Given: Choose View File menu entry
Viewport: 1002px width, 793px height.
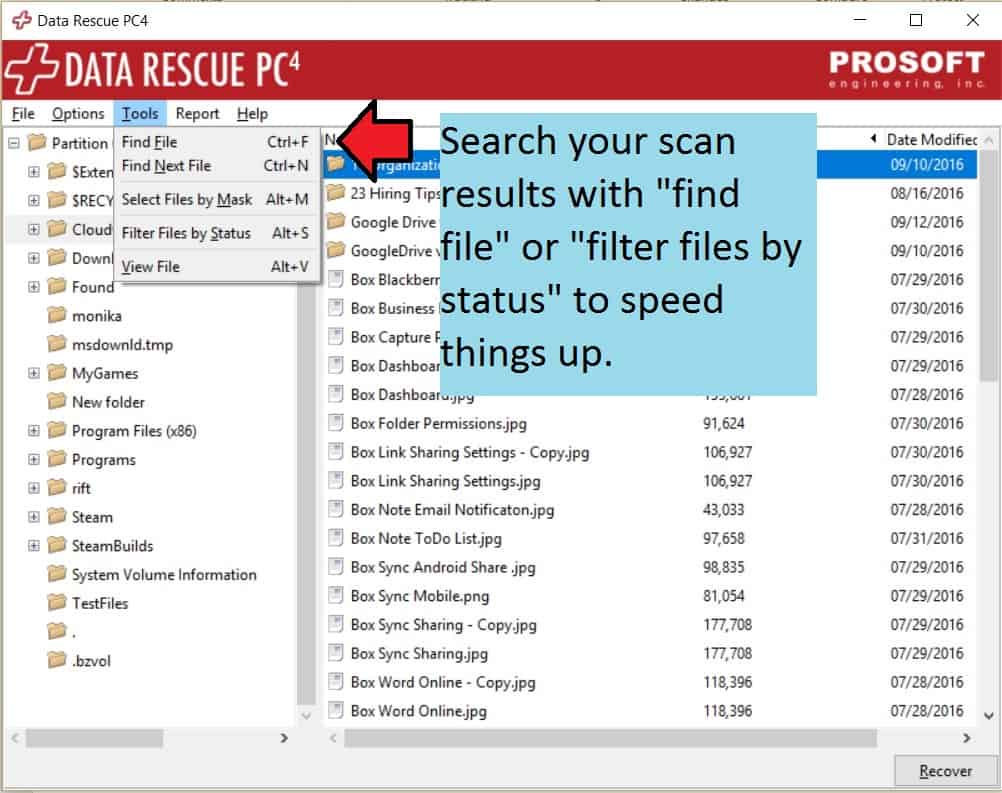Looking at the screenshot, I should point(215,266).
